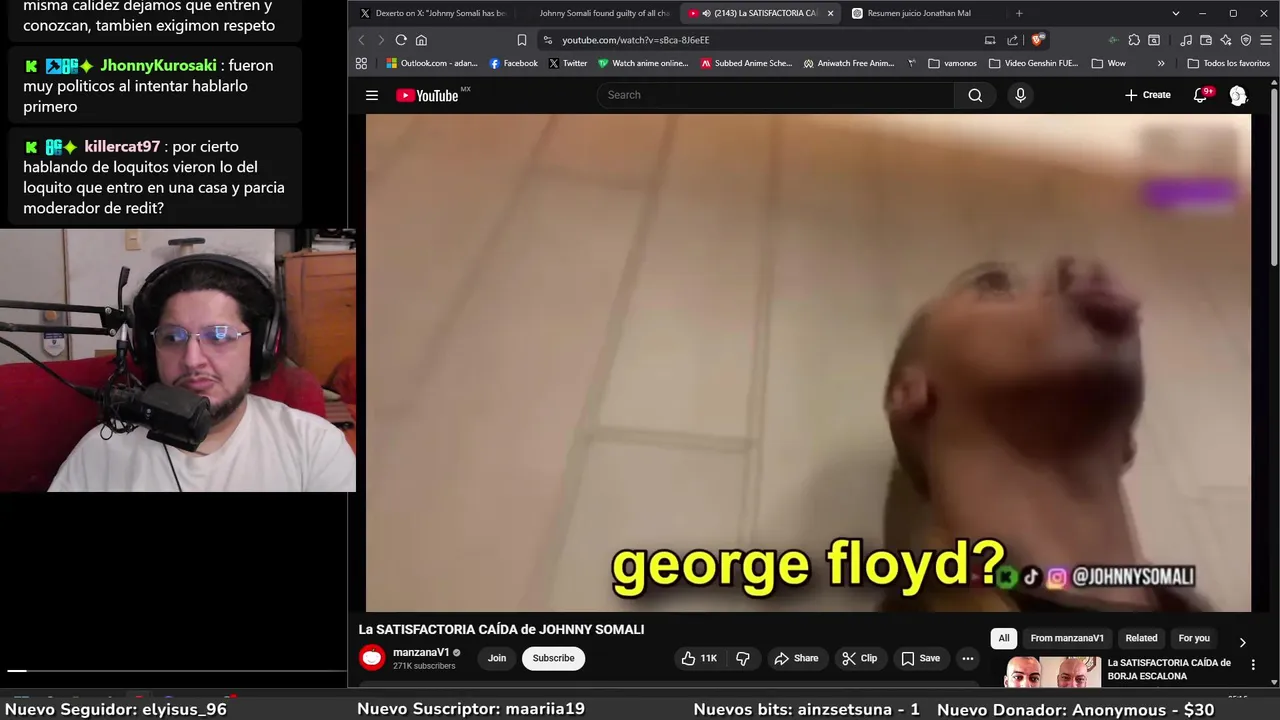Open vamonos bookmarks folder

coord(952,63)
